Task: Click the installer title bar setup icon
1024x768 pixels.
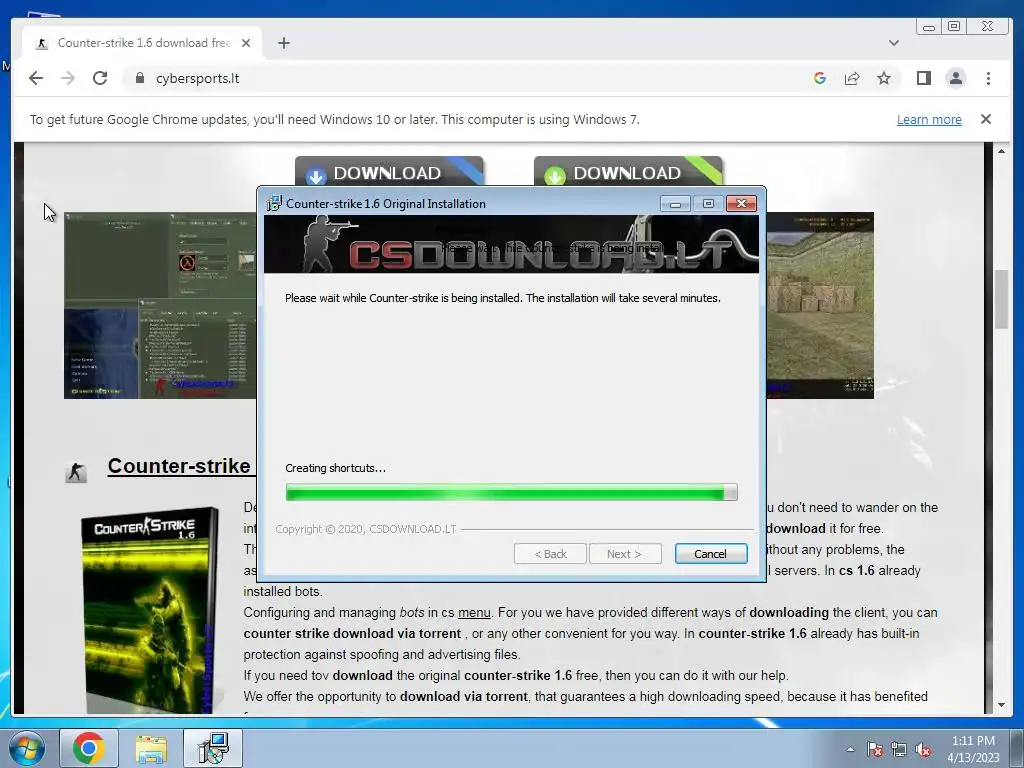Action: 274,203
